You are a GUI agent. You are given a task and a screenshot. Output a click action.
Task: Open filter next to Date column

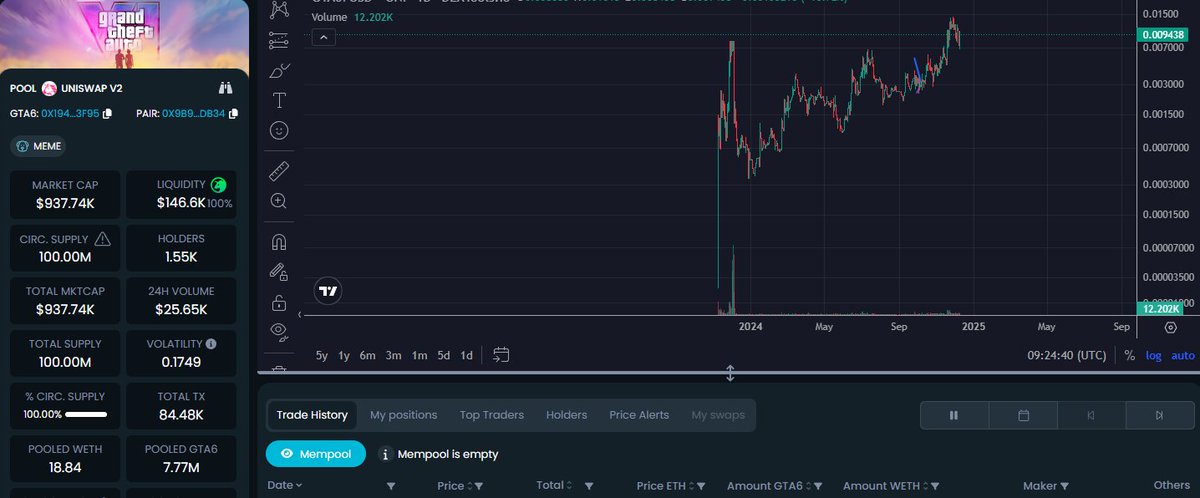[391, 486]
